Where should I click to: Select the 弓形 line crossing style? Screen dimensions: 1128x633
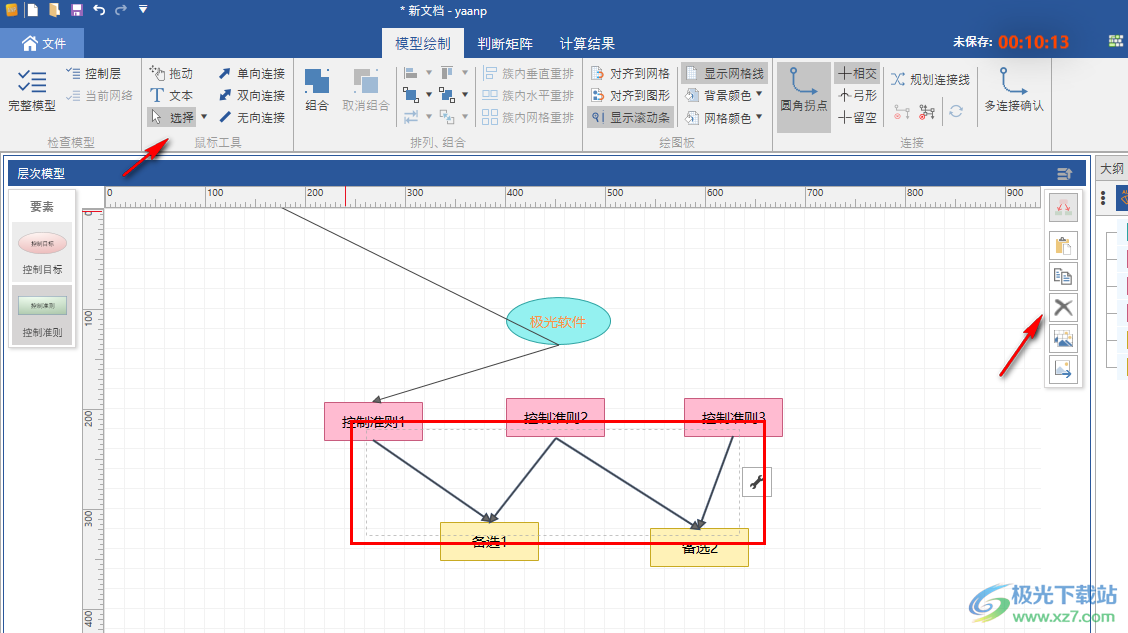click(x=858, y=95)
